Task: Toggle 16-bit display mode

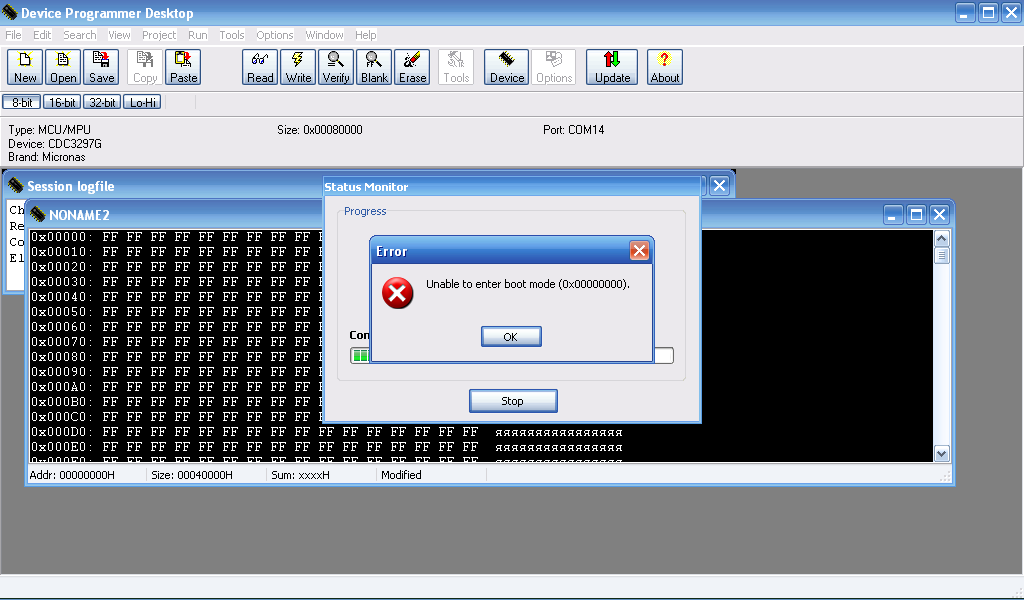Action: 62,103
